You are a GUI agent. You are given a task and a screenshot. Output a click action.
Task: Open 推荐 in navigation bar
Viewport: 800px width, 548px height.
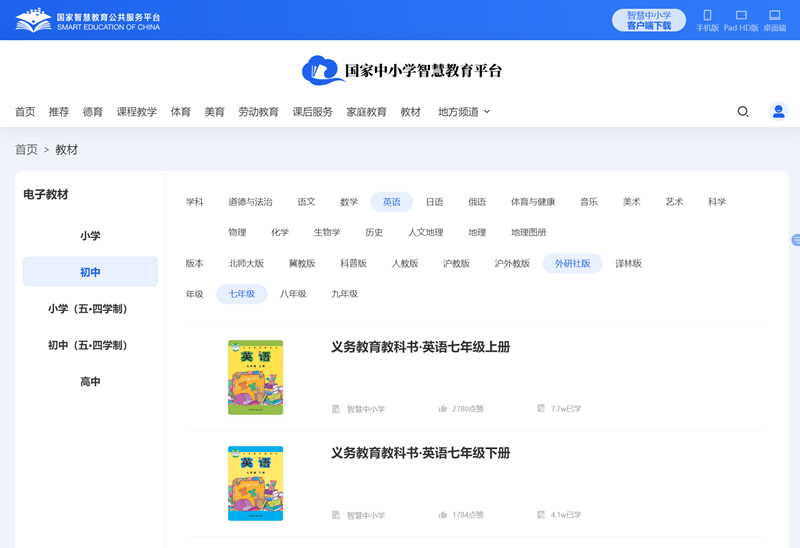59,112
